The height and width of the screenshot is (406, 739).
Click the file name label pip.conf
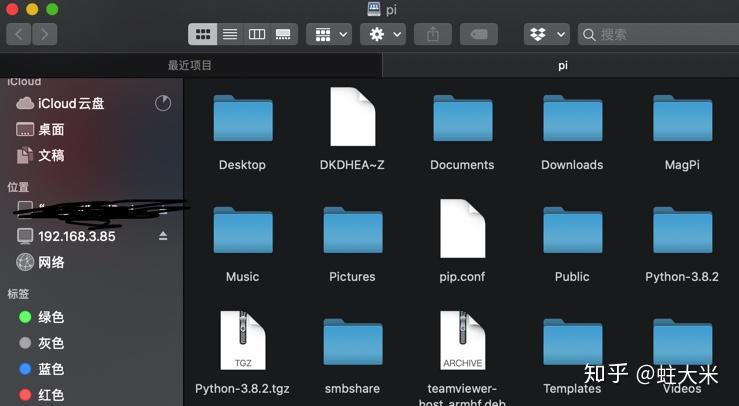pyautogui.click(x=462, y=277)
